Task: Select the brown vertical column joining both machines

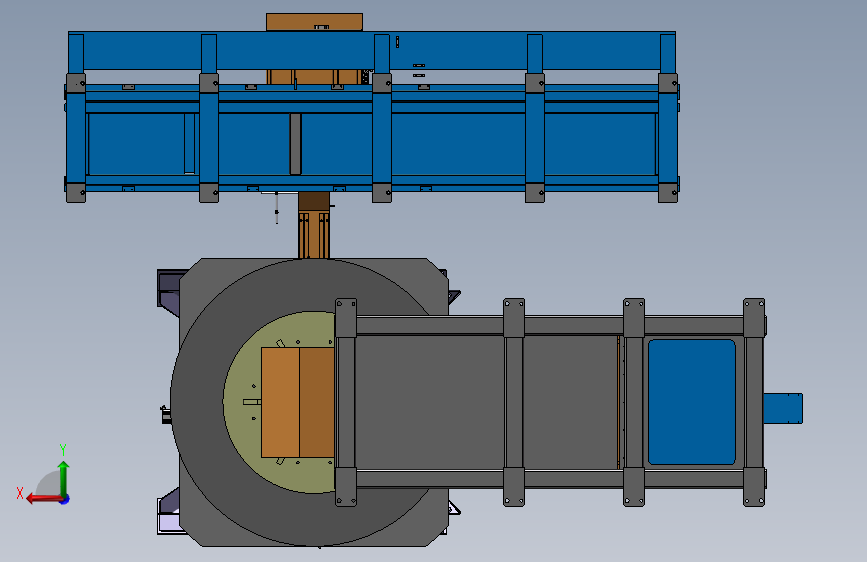Action: click(314, 225)
